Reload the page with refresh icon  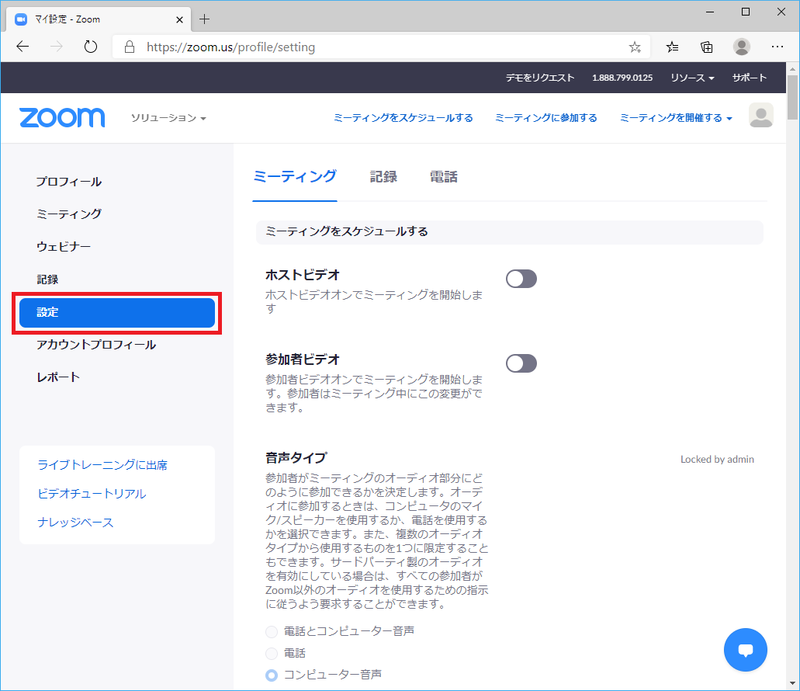click(90, 47)
